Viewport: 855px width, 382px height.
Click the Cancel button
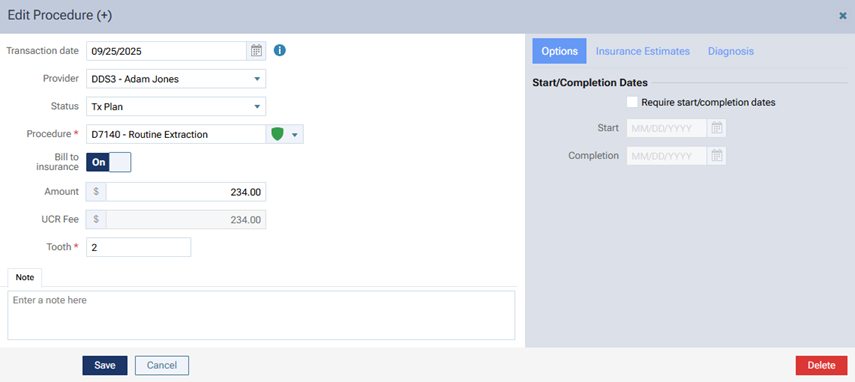point(162,366)
